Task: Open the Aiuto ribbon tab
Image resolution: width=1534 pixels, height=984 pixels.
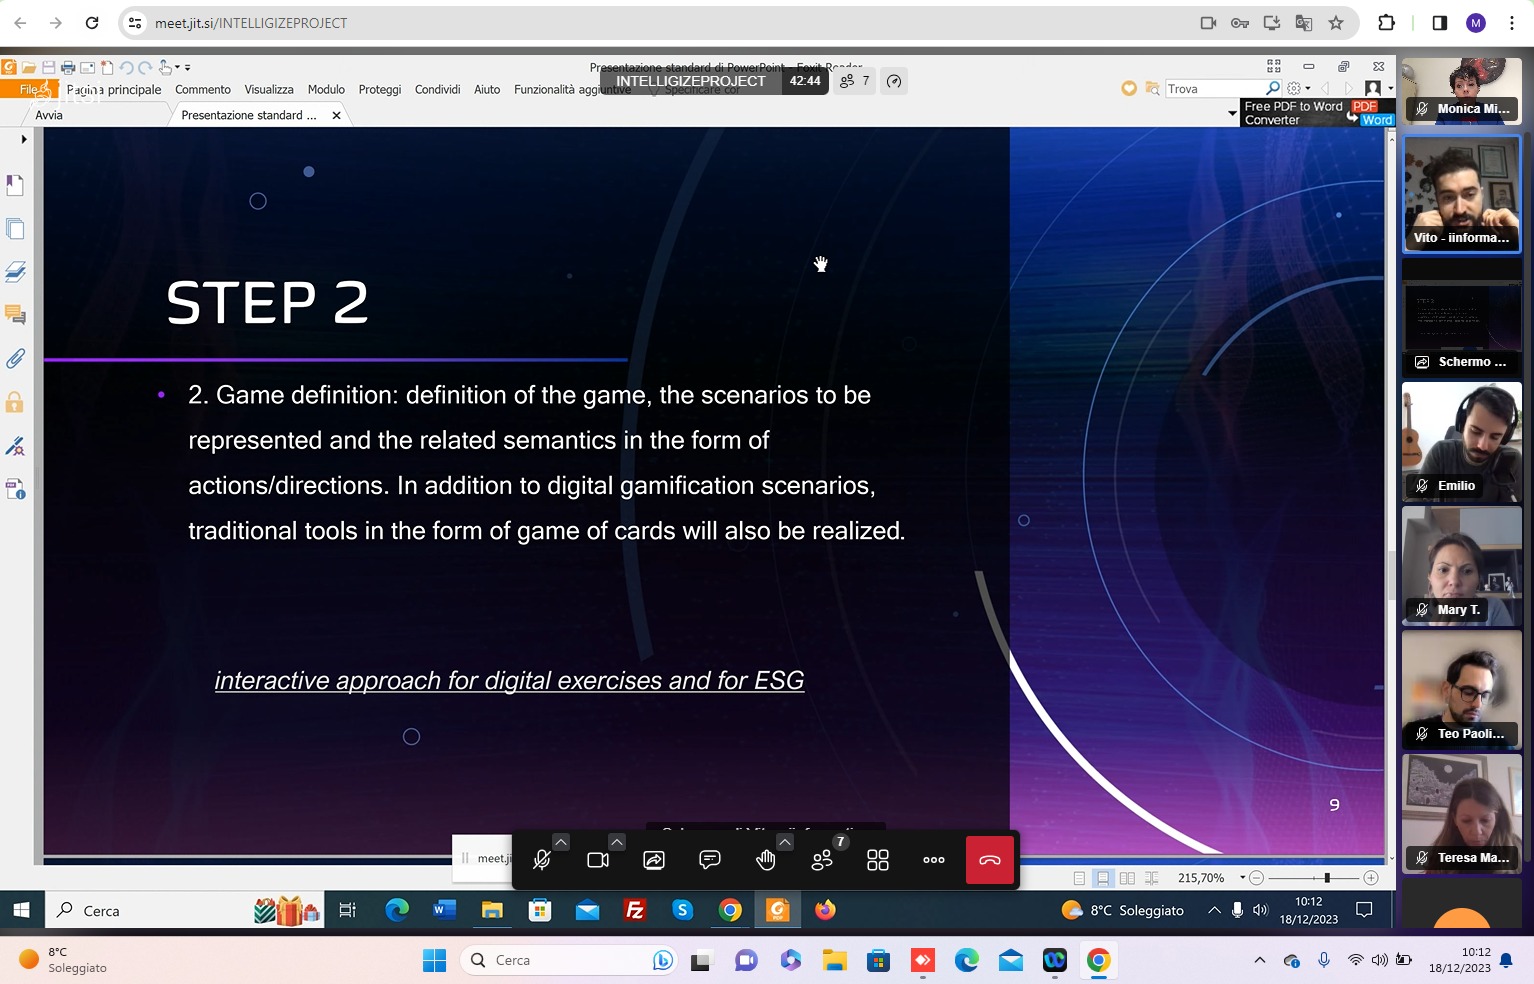Action: point(487,89)
